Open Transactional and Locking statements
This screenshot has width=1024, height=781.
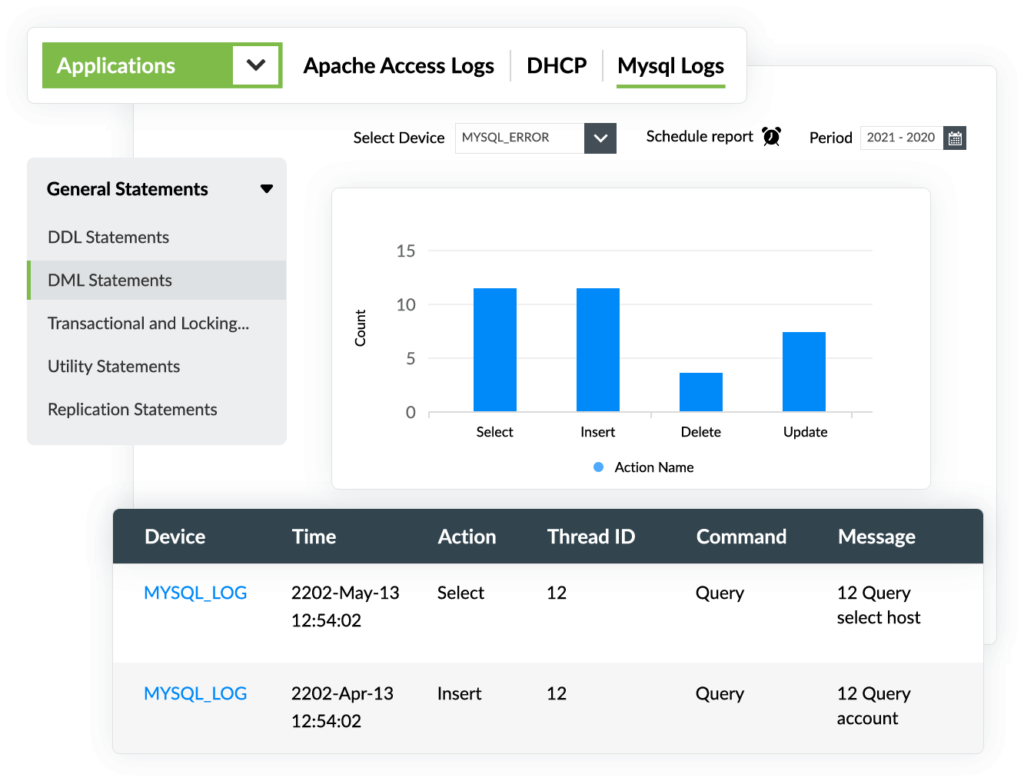148,323
